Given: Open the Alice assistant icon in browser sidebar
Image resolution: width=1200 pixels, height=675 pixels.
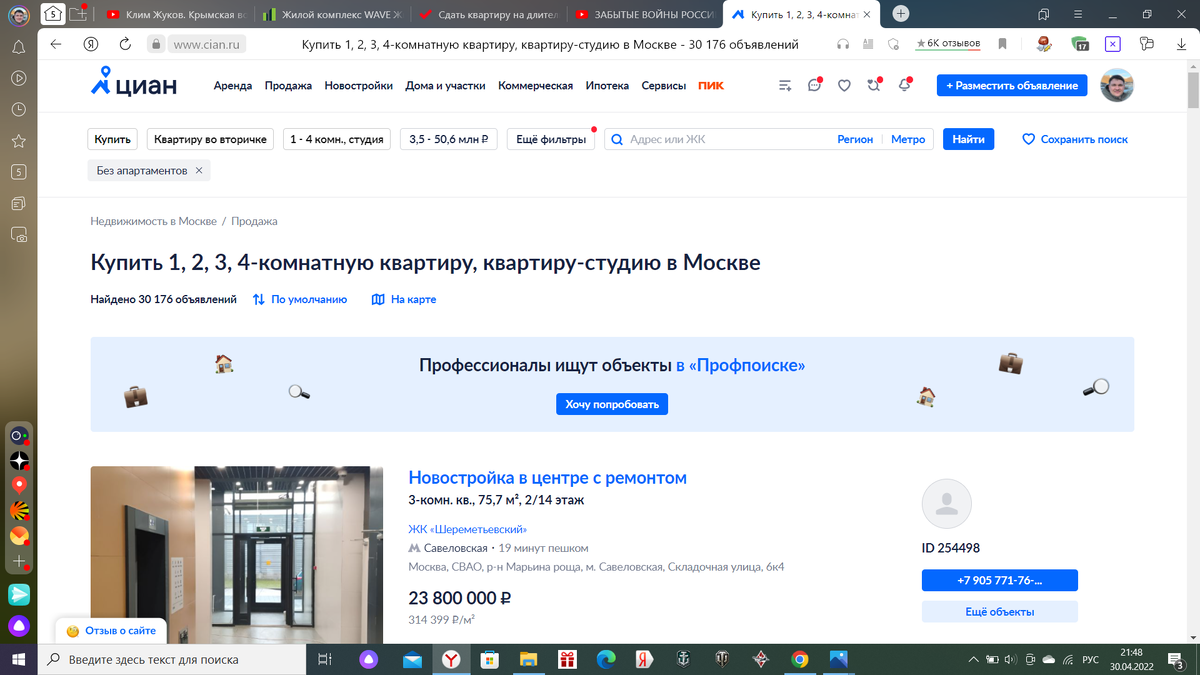Looking at the screenshot, I should [18, 627].
